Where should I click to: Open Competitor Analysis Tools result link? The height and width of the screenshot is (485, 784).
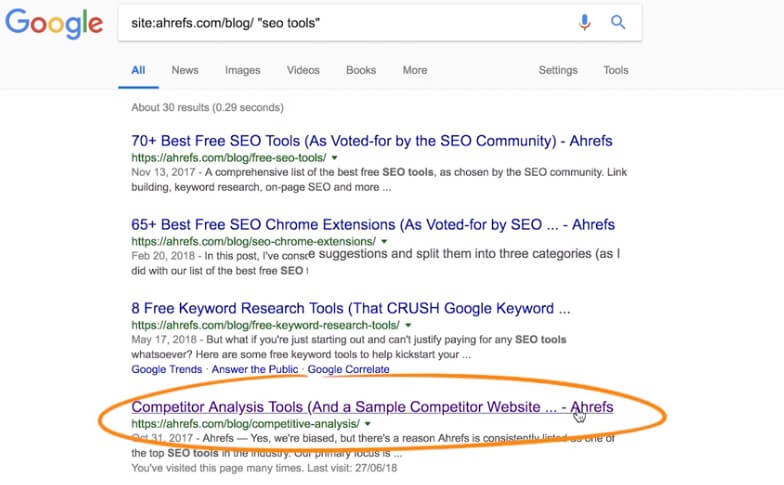(x=372, y=407)
